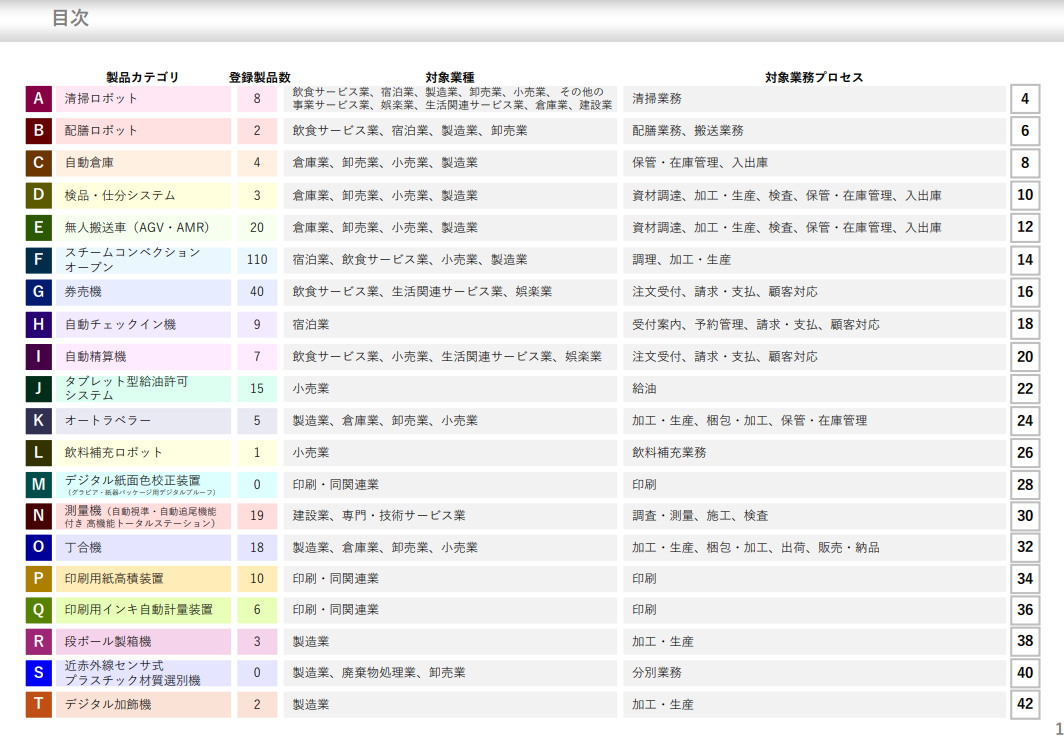The height and width of the screenshot is (736, 1064).
Task: Click the green letter E badge
Action: (39, 227)
